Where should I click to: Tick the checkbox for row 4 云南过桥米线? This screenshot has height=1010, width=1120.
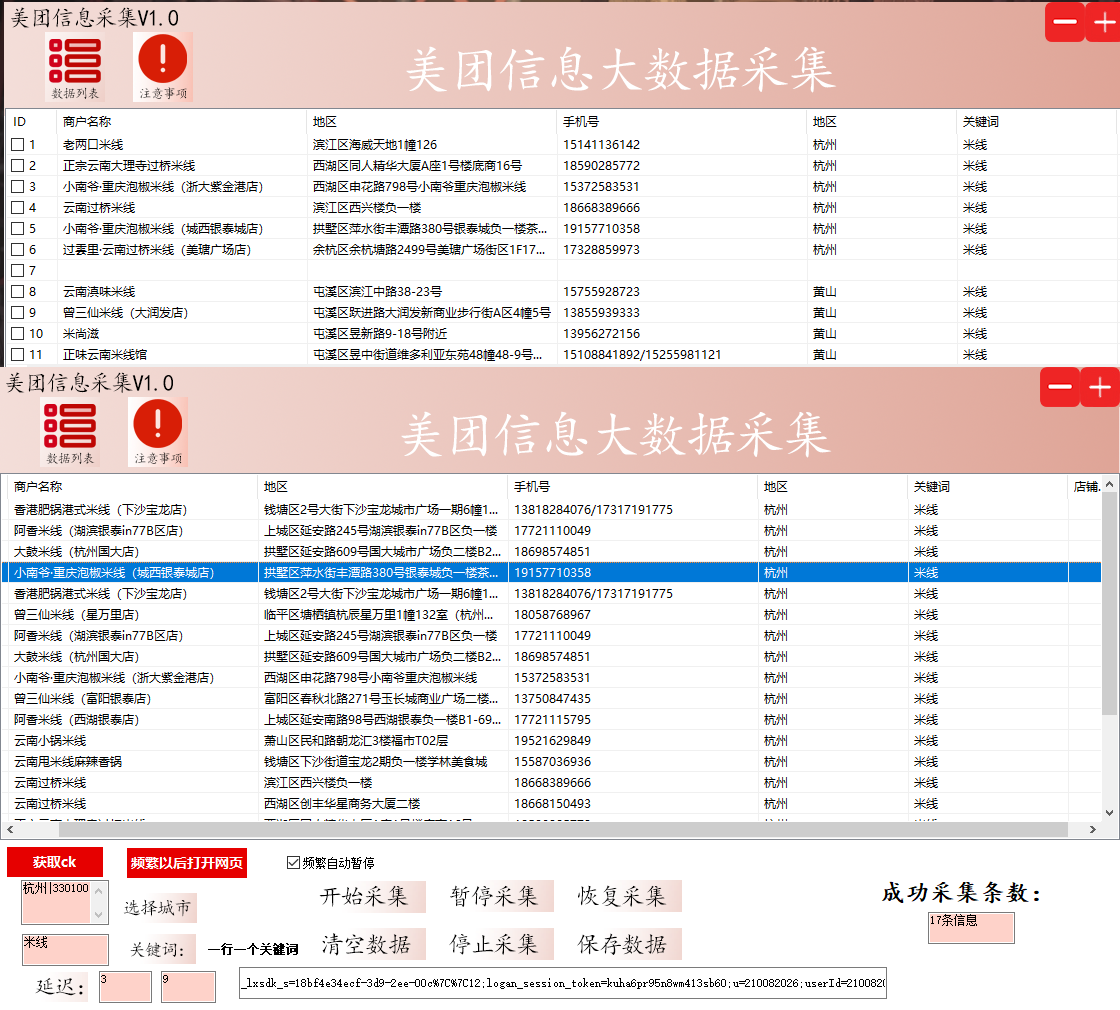pos(18,208)
